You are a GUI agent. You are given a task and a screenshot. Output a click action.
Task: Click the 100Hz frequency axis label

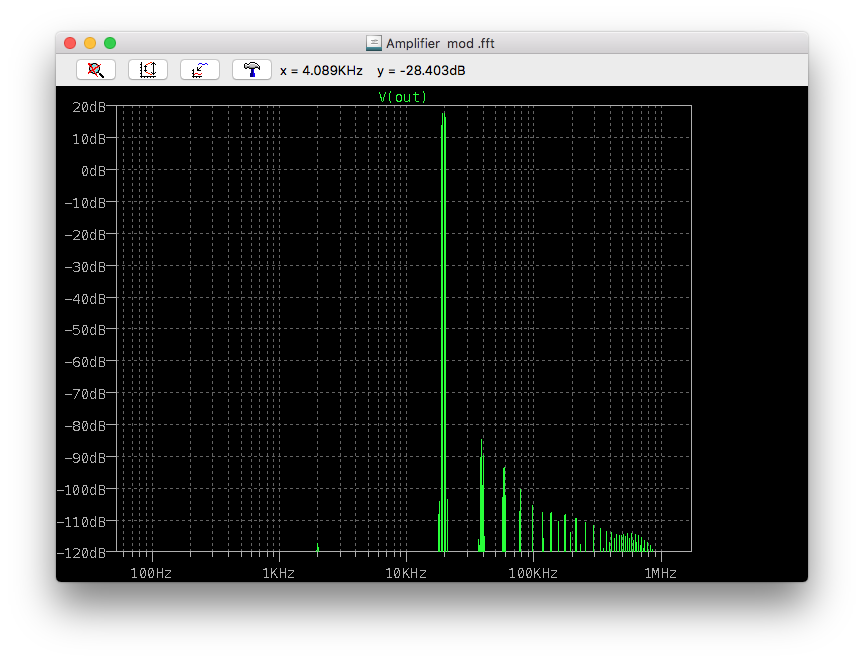coord(151,573)
